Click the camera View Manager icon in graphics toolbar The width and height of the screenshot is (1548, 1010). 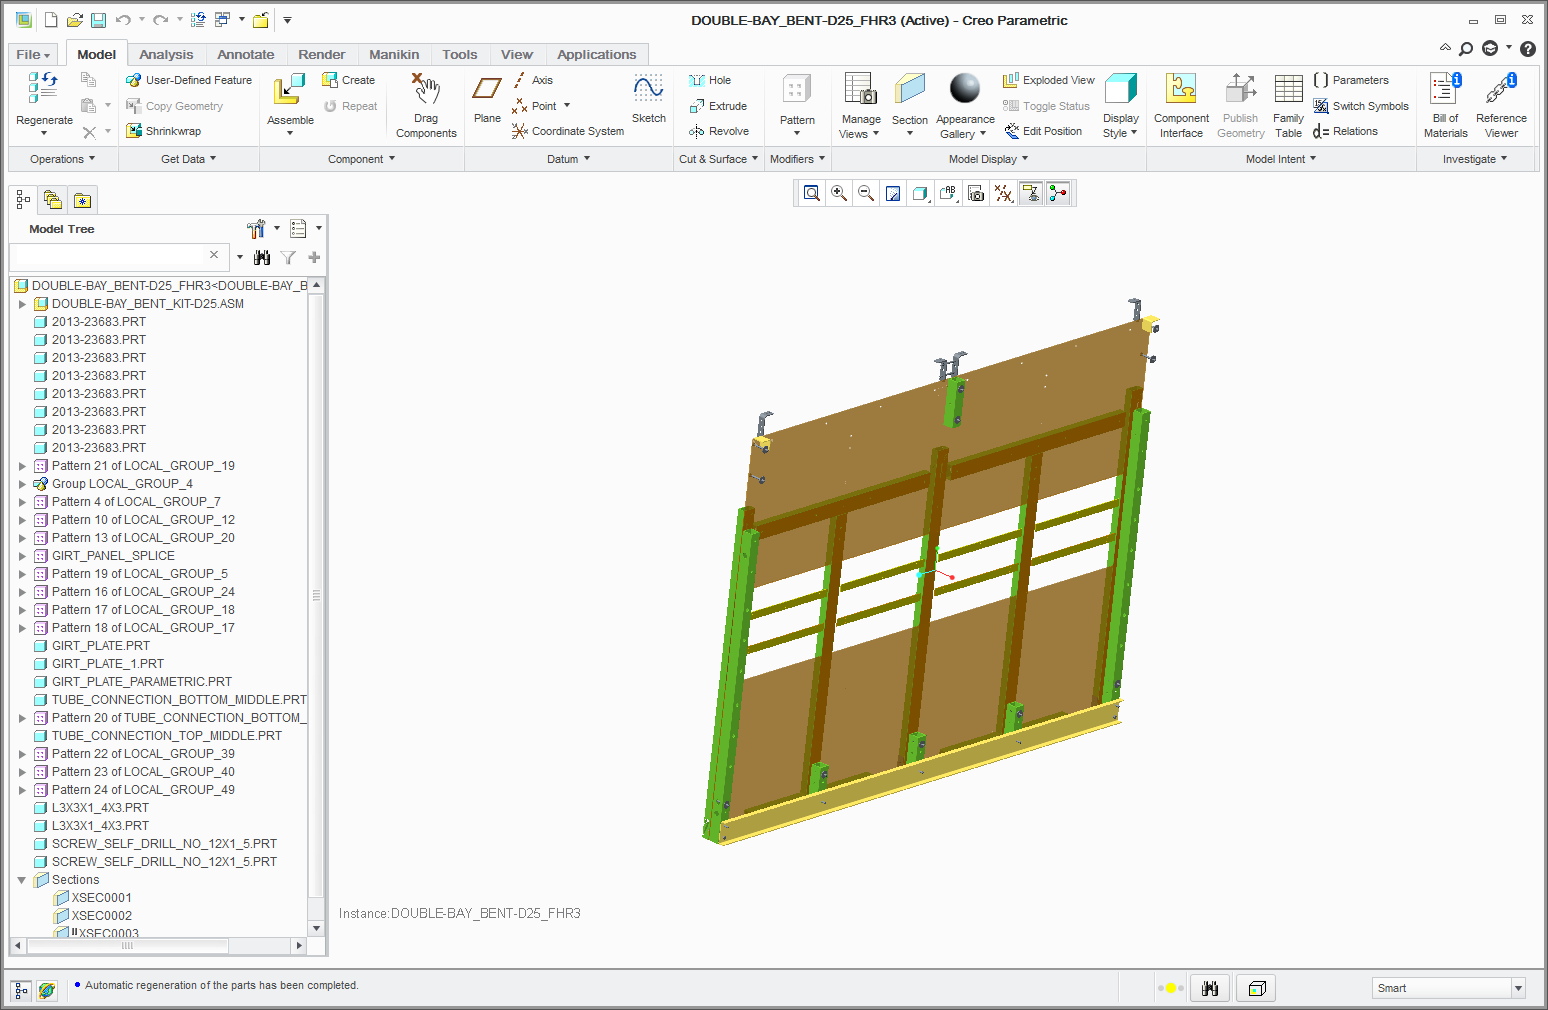click(x=976, y=193)
